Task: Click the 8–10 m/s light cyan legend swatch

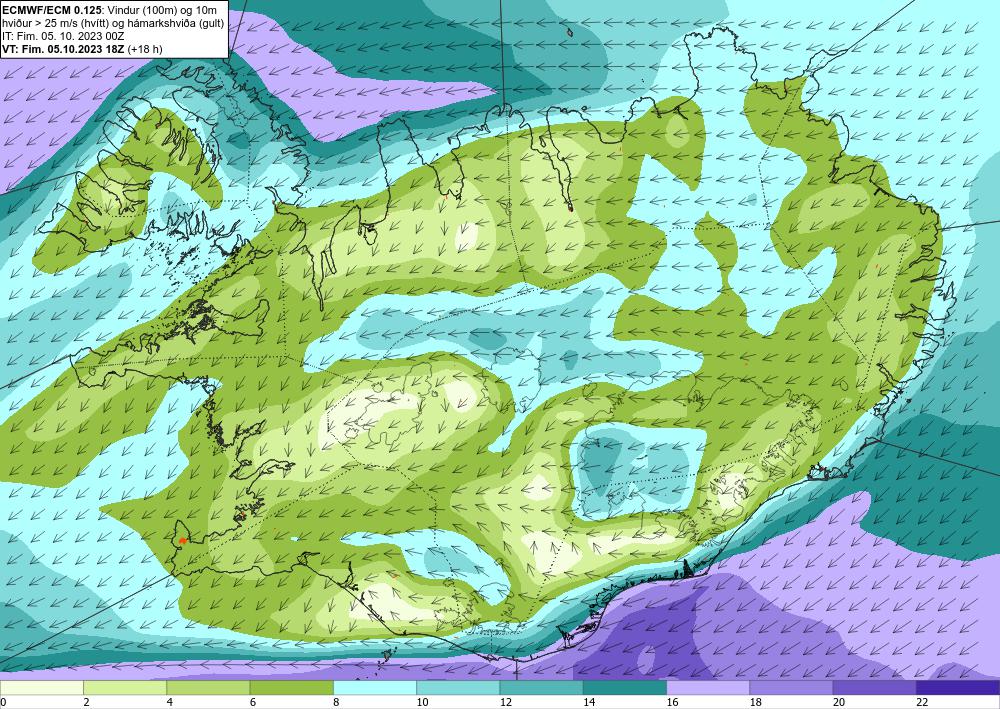Action: click(x=375, y=688)
